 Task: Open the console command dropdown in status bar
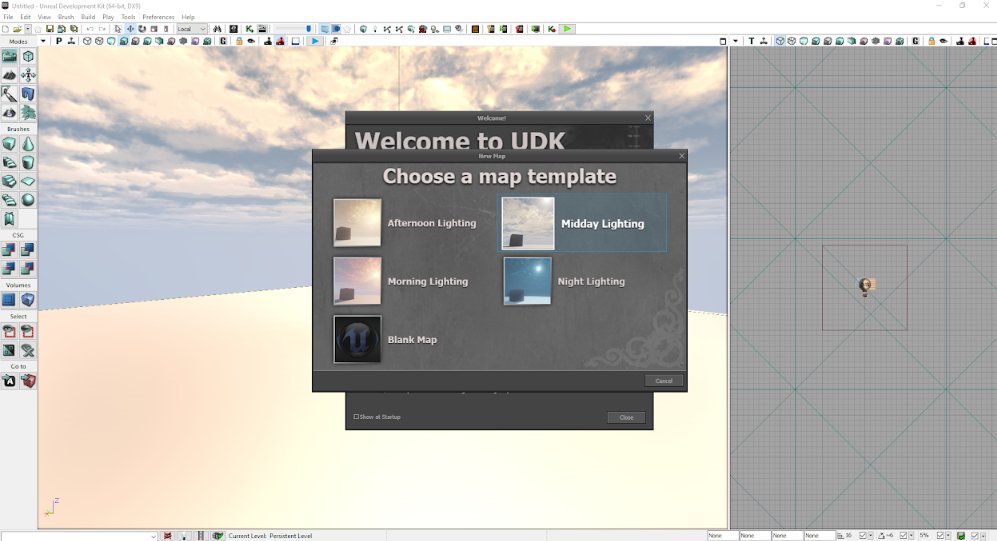click(153, 536)
